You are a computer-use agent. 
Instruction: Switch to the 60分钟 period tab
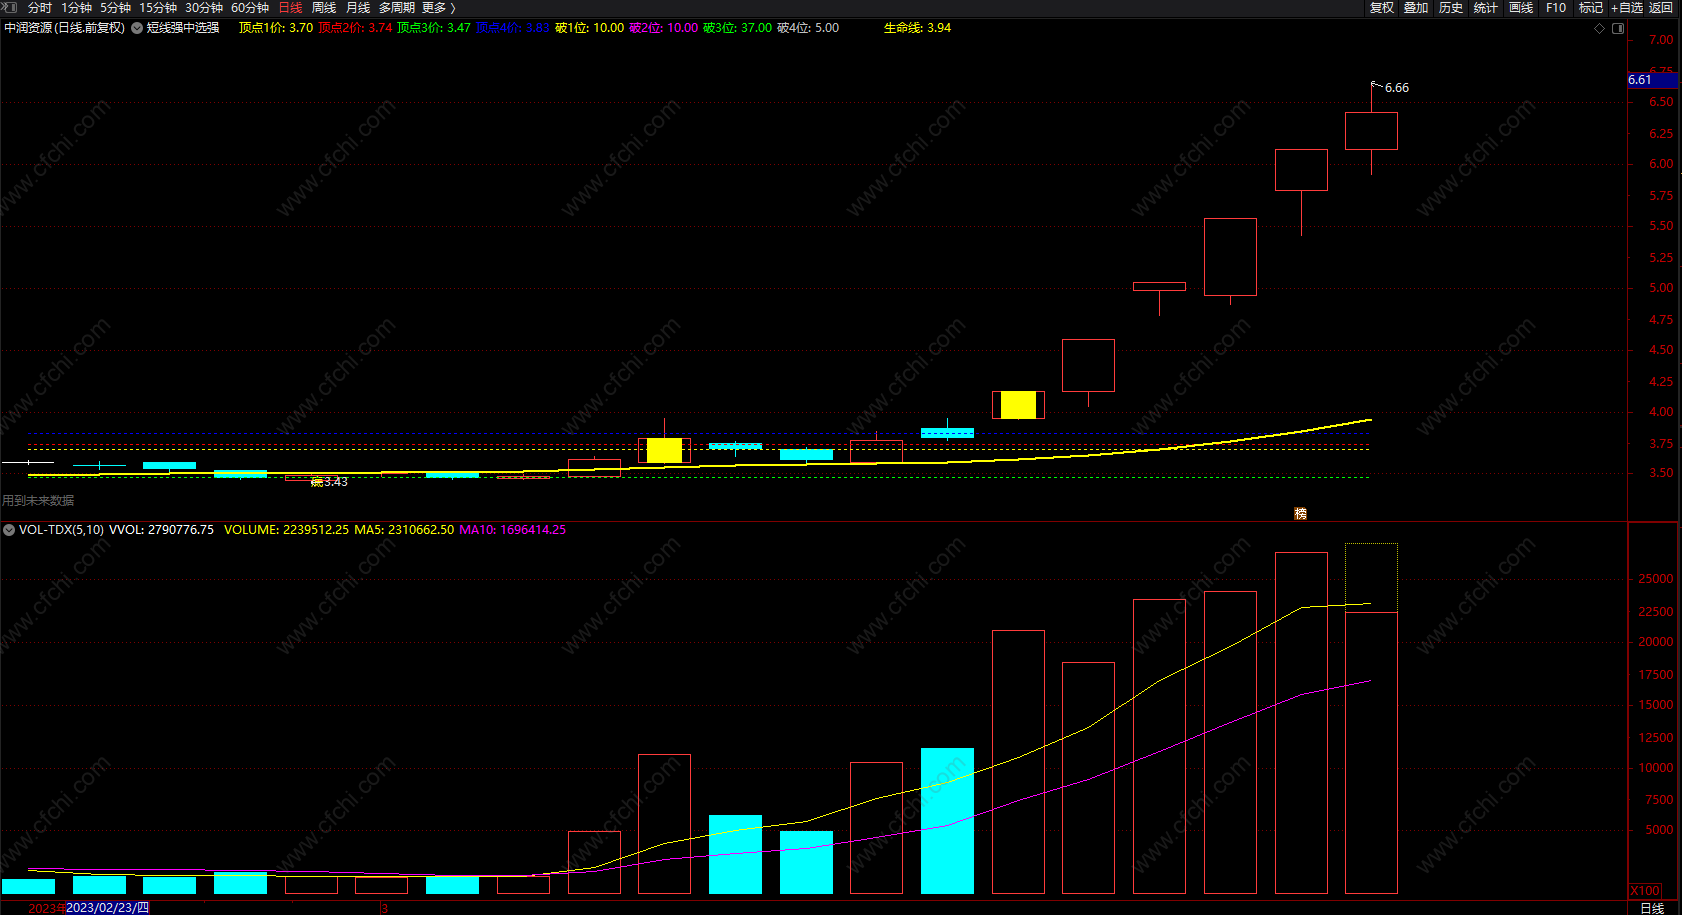point(250,7)
